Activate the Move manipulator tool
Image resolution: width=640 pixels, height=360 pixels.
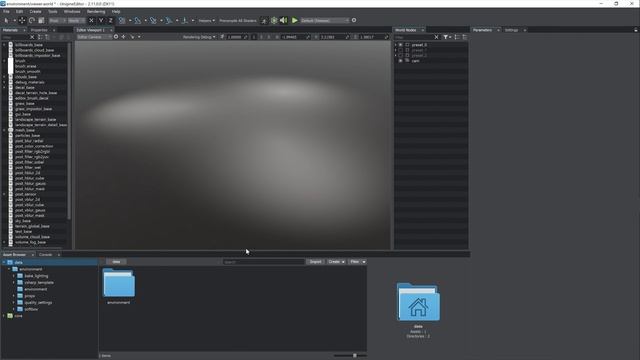click(22, 20)
